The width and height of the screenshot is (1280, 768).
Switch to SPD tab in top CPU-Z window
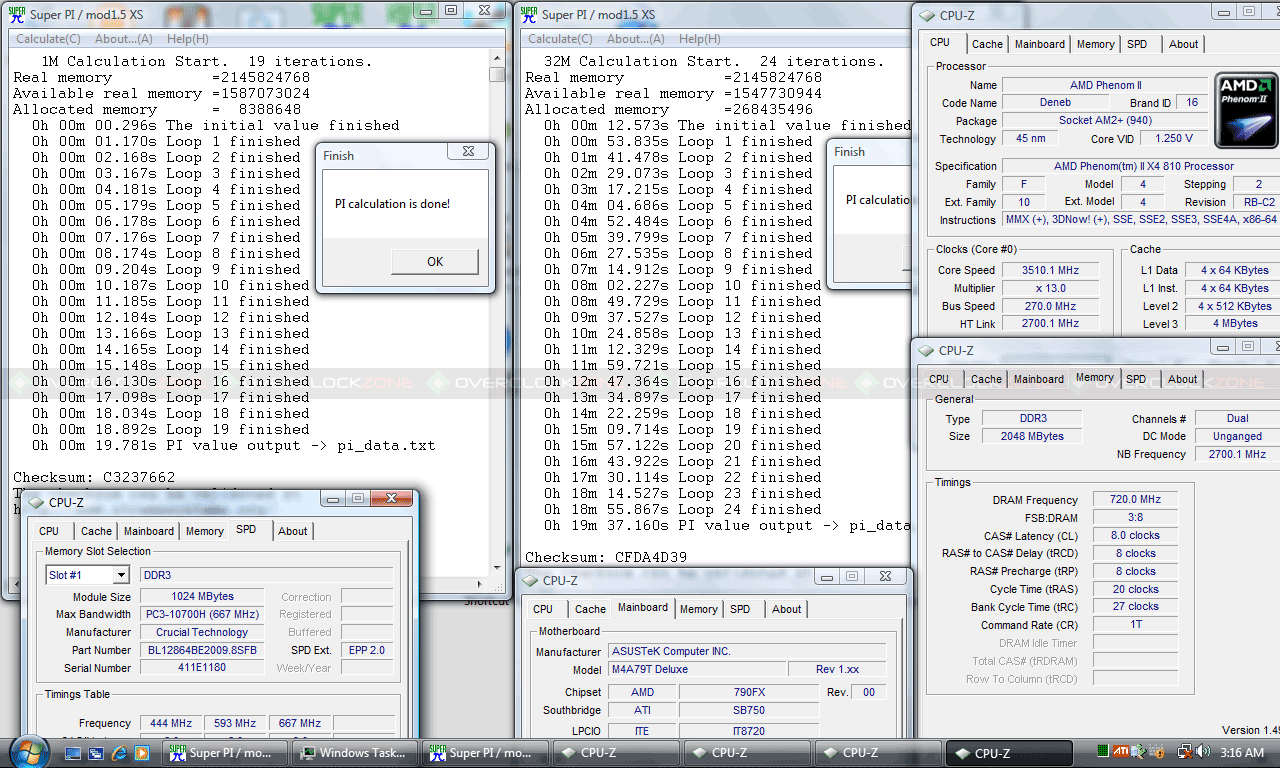[x=1137, y=44]
